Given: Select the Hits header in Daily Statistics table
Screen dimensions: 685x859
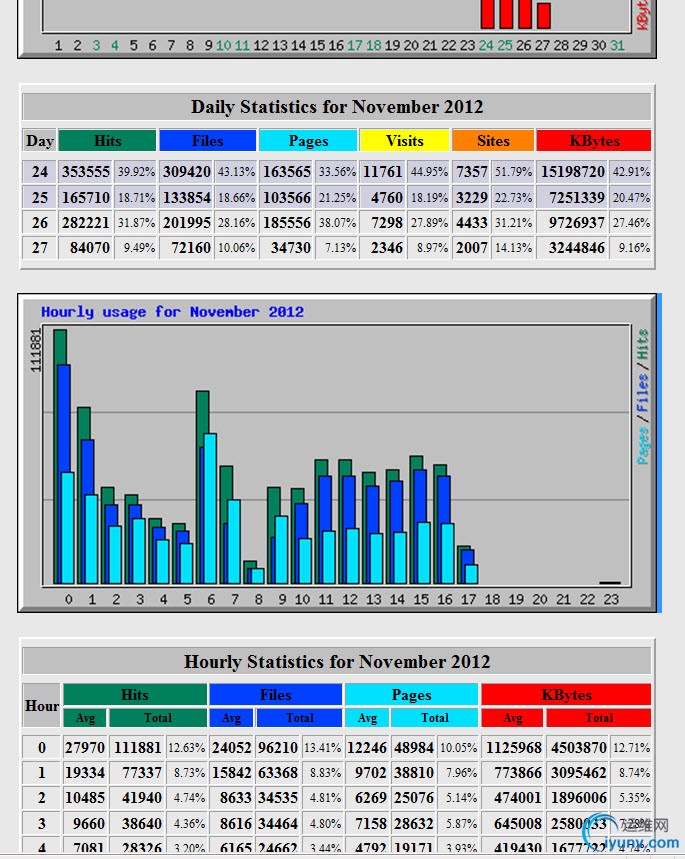Looking at the screenshot, I should [107, 141].
